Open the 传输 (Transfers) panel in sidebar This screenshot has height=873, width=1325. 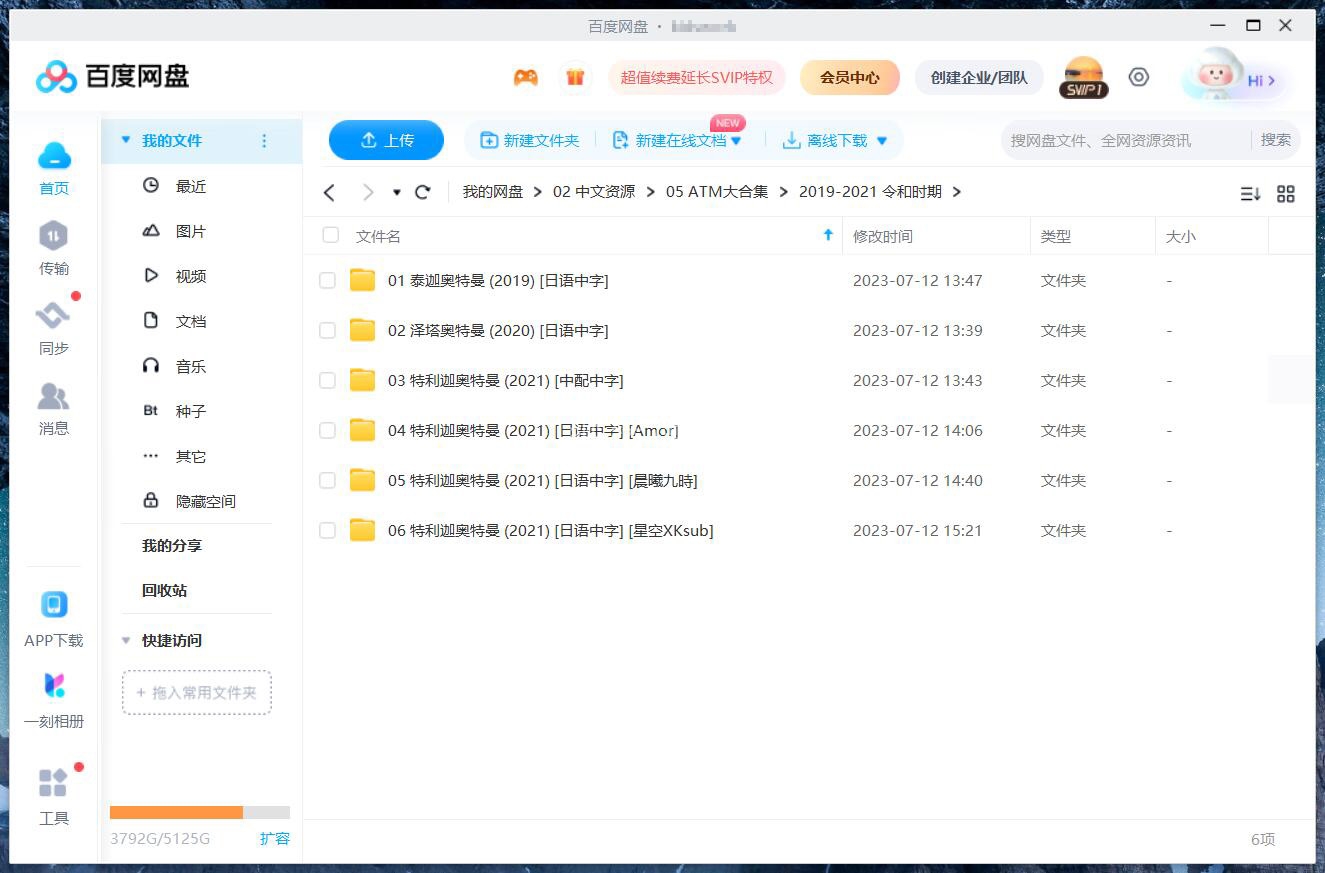(53, 248)
